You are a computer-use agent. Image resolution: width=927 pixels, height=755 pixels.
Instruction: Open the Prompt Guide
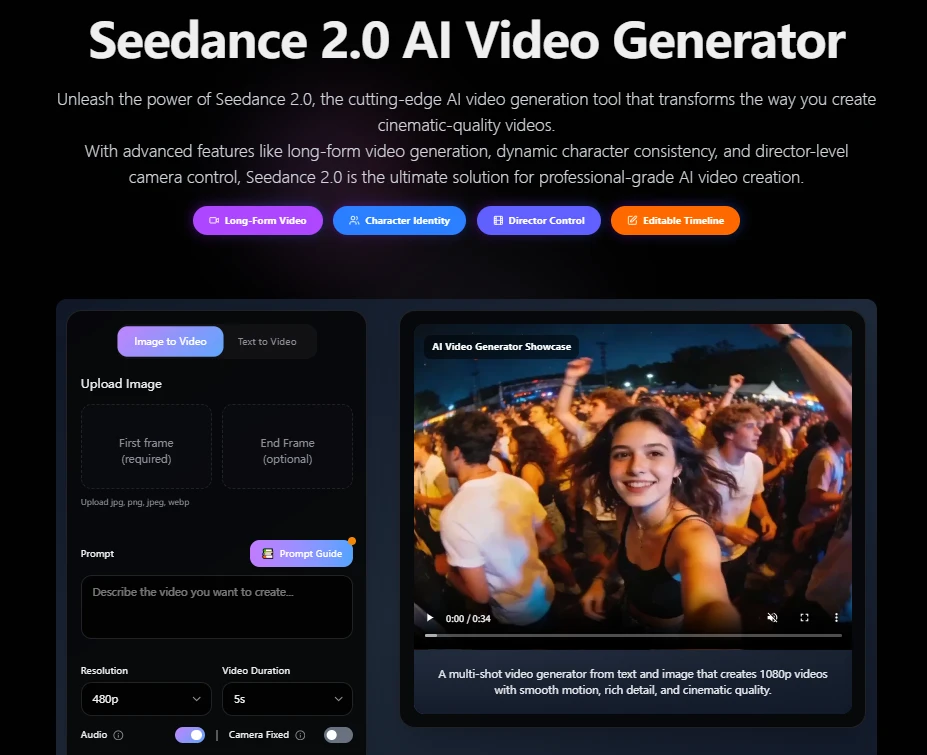[301, 553]
